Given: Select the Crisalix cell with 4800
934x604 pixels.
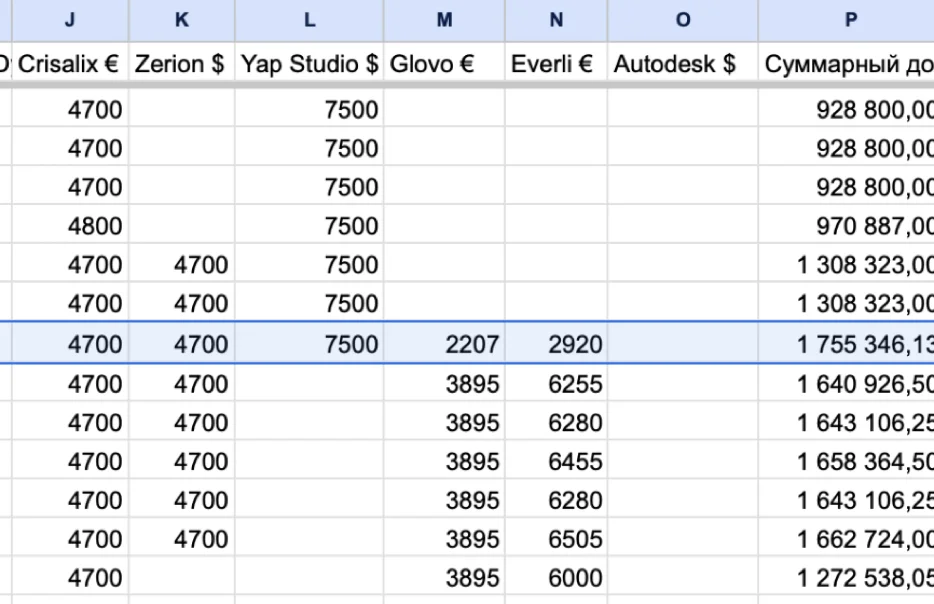Looking at the screenshot, I should coord(70,226).
